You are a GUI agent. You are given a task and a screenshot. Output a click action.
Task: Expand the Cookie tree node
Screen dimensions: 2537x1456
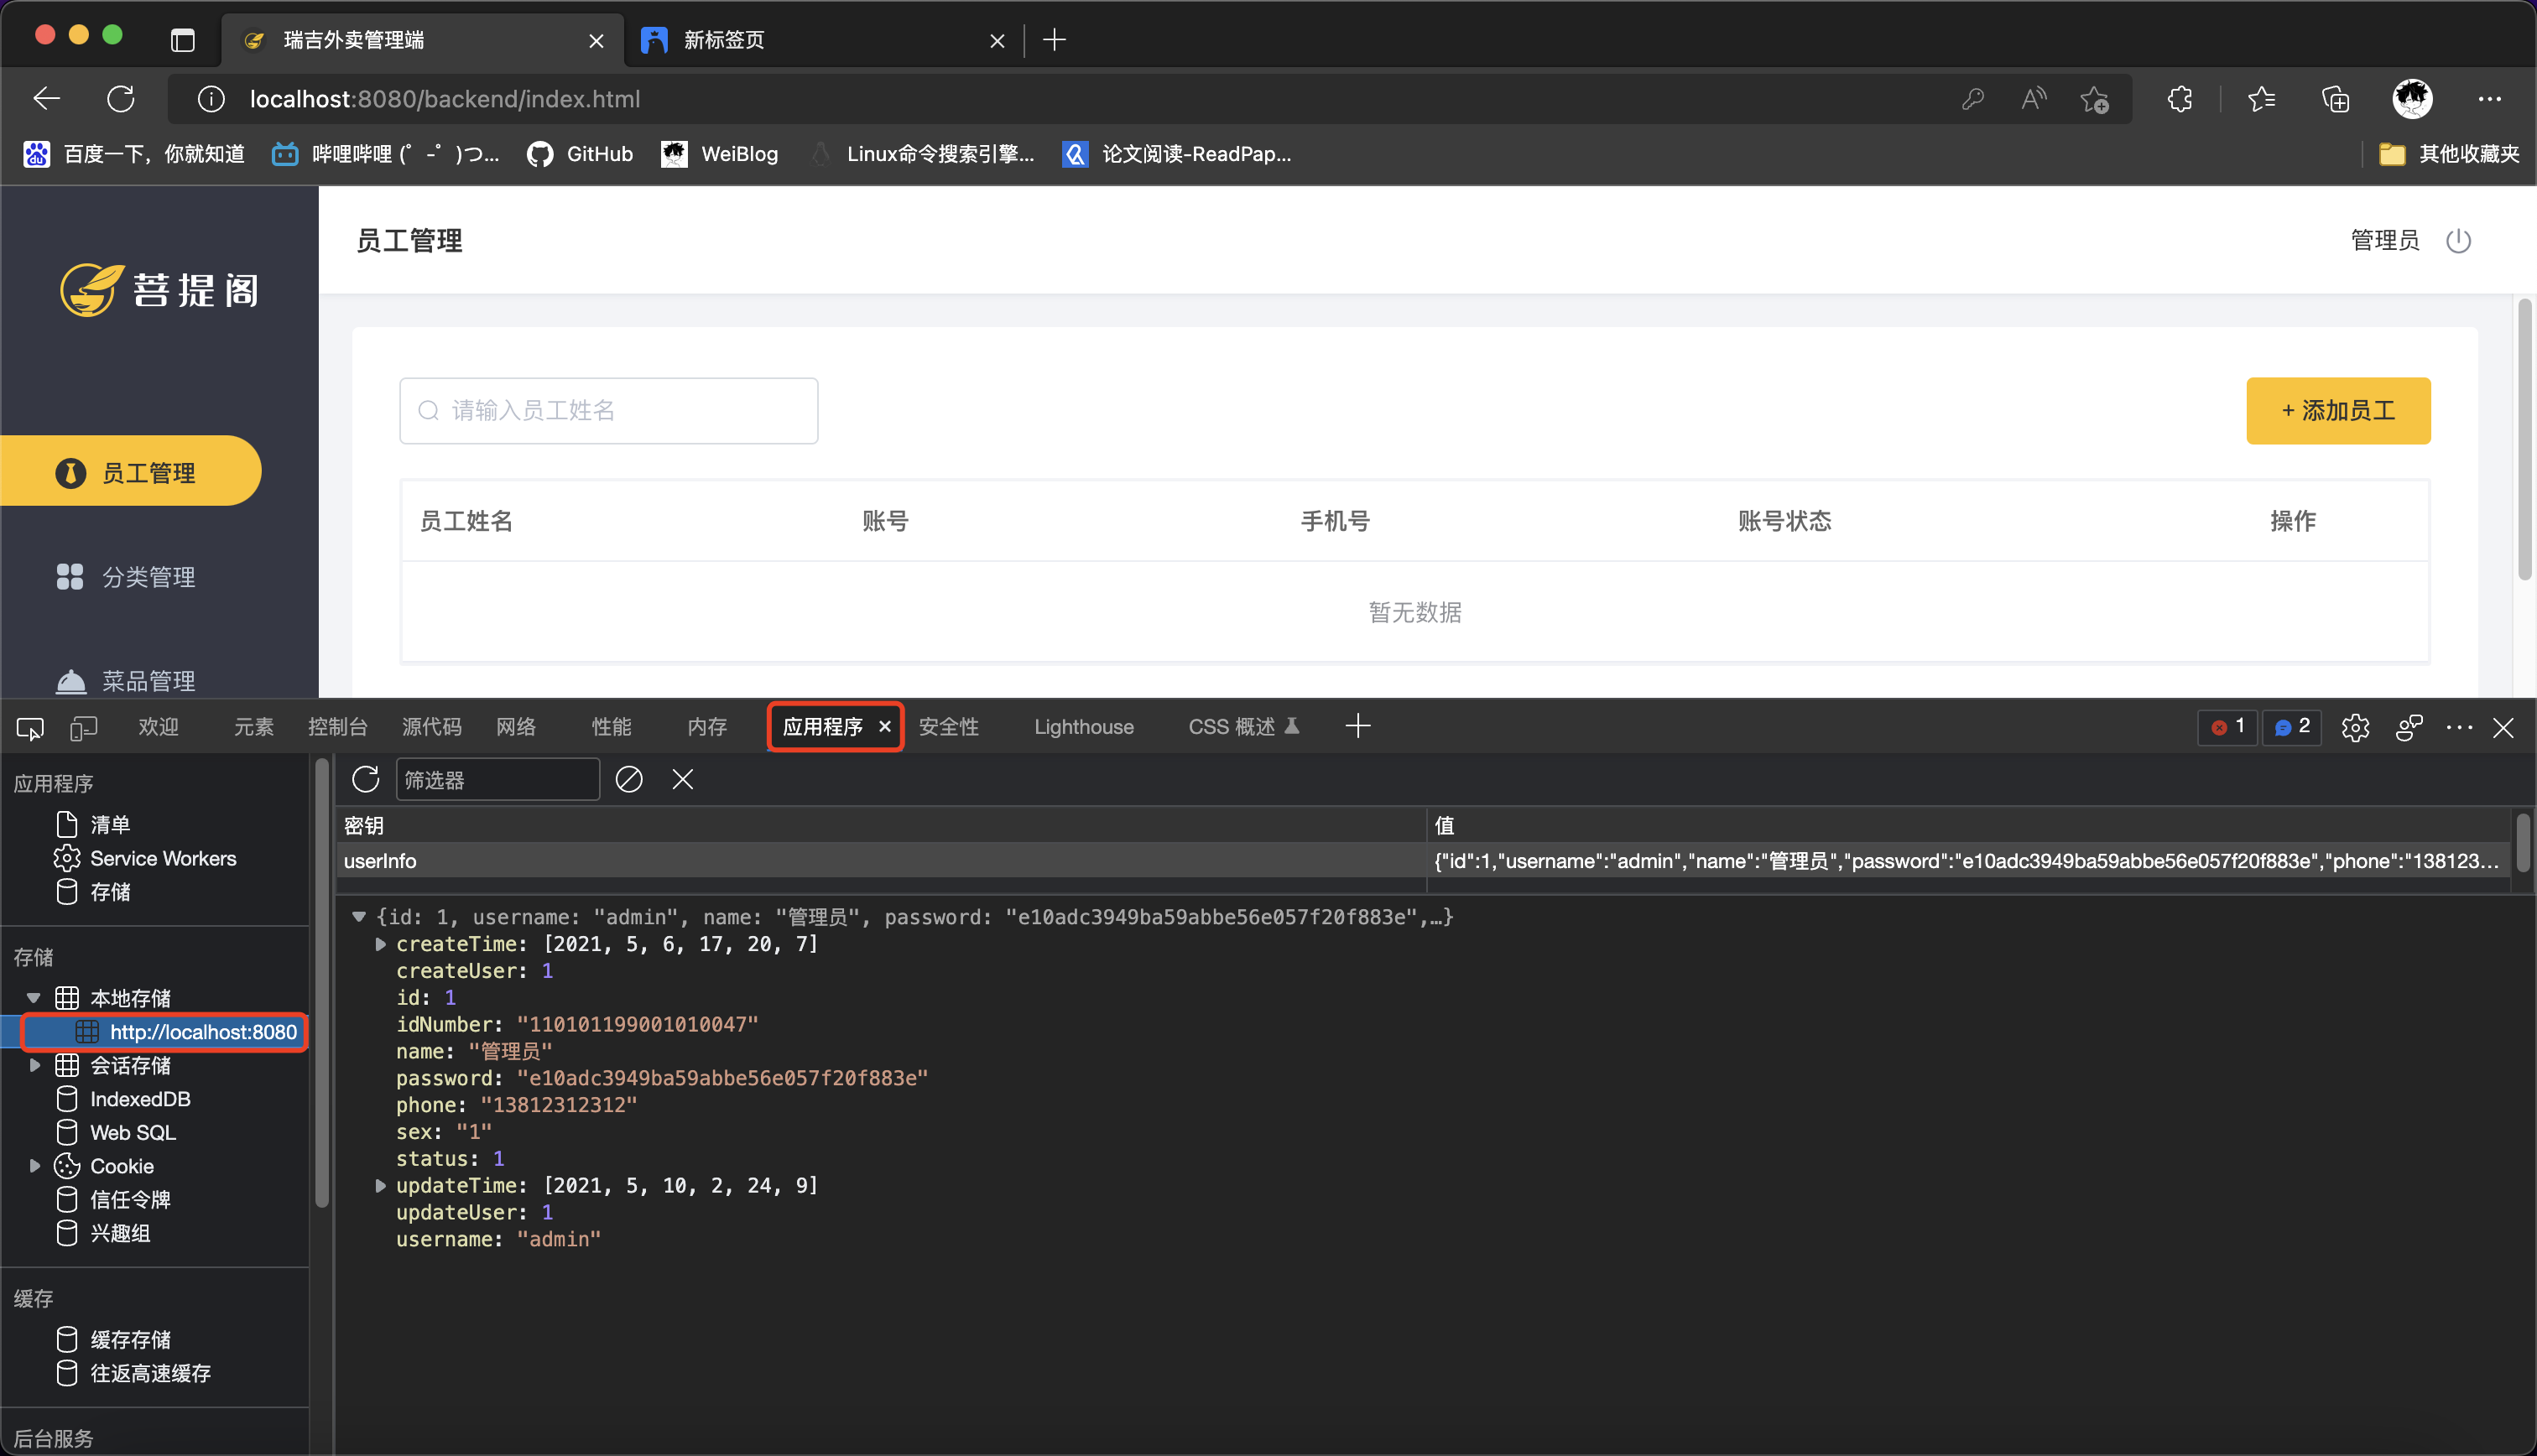click(34, 1166)
